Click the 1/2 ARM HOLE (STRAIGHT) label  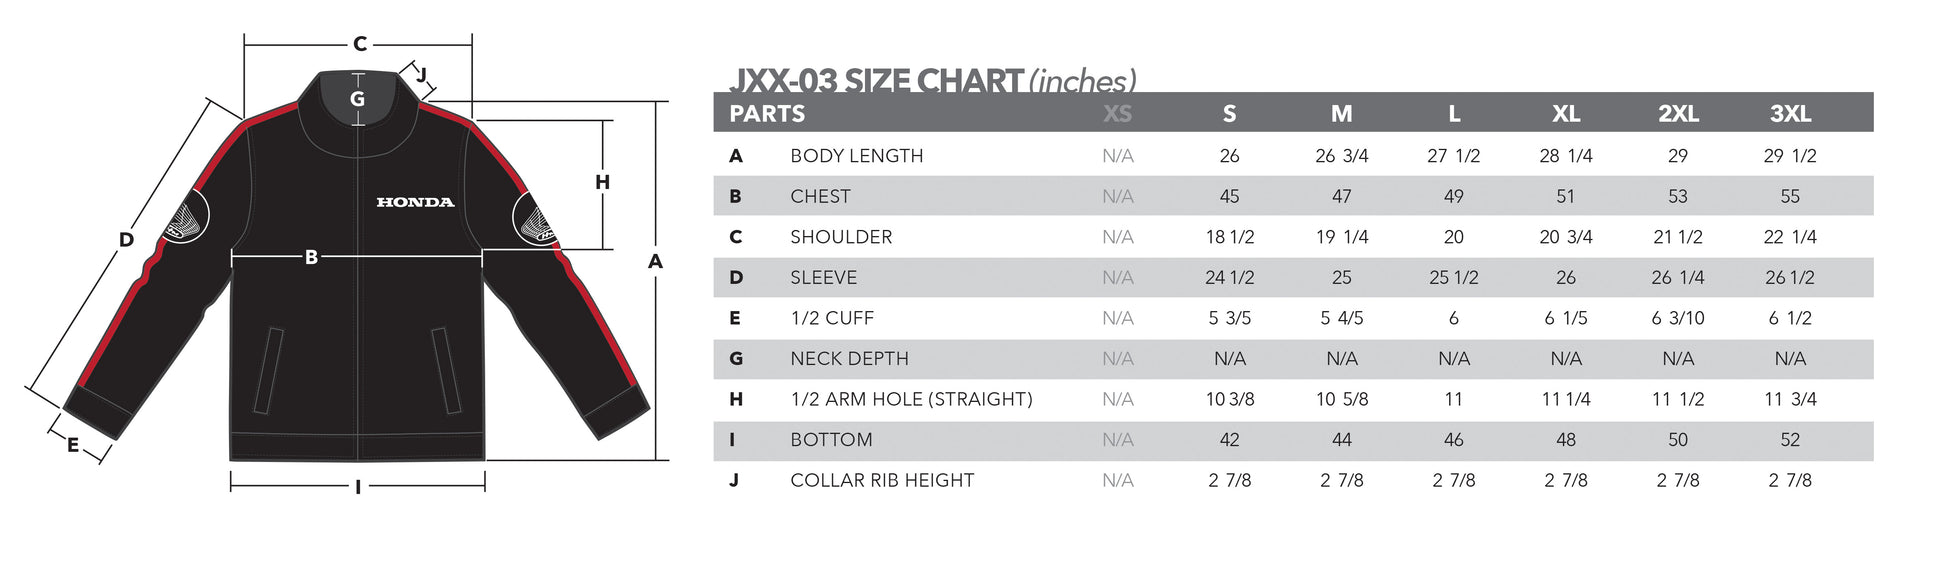(x=911, y=399)
